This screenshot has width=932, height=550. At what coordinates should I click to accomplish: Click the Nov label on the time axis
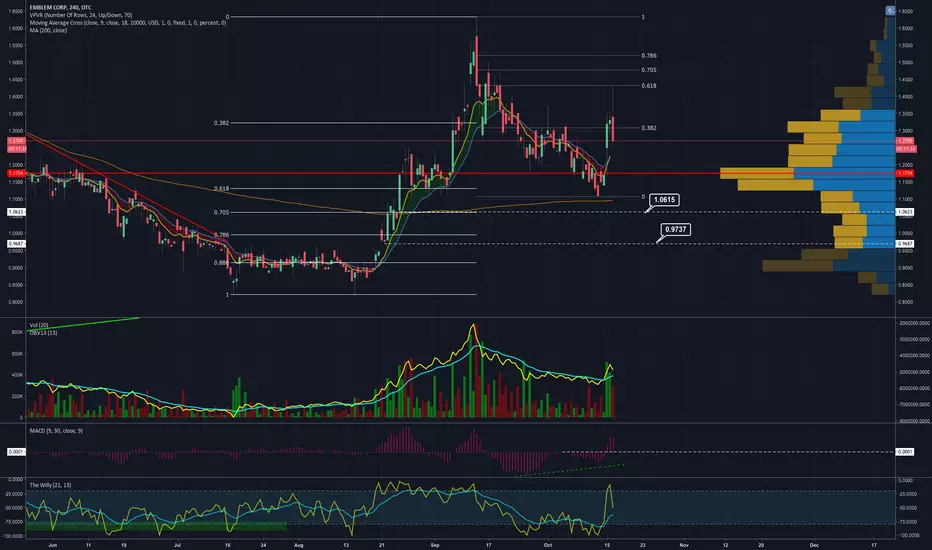click(684, 545)
